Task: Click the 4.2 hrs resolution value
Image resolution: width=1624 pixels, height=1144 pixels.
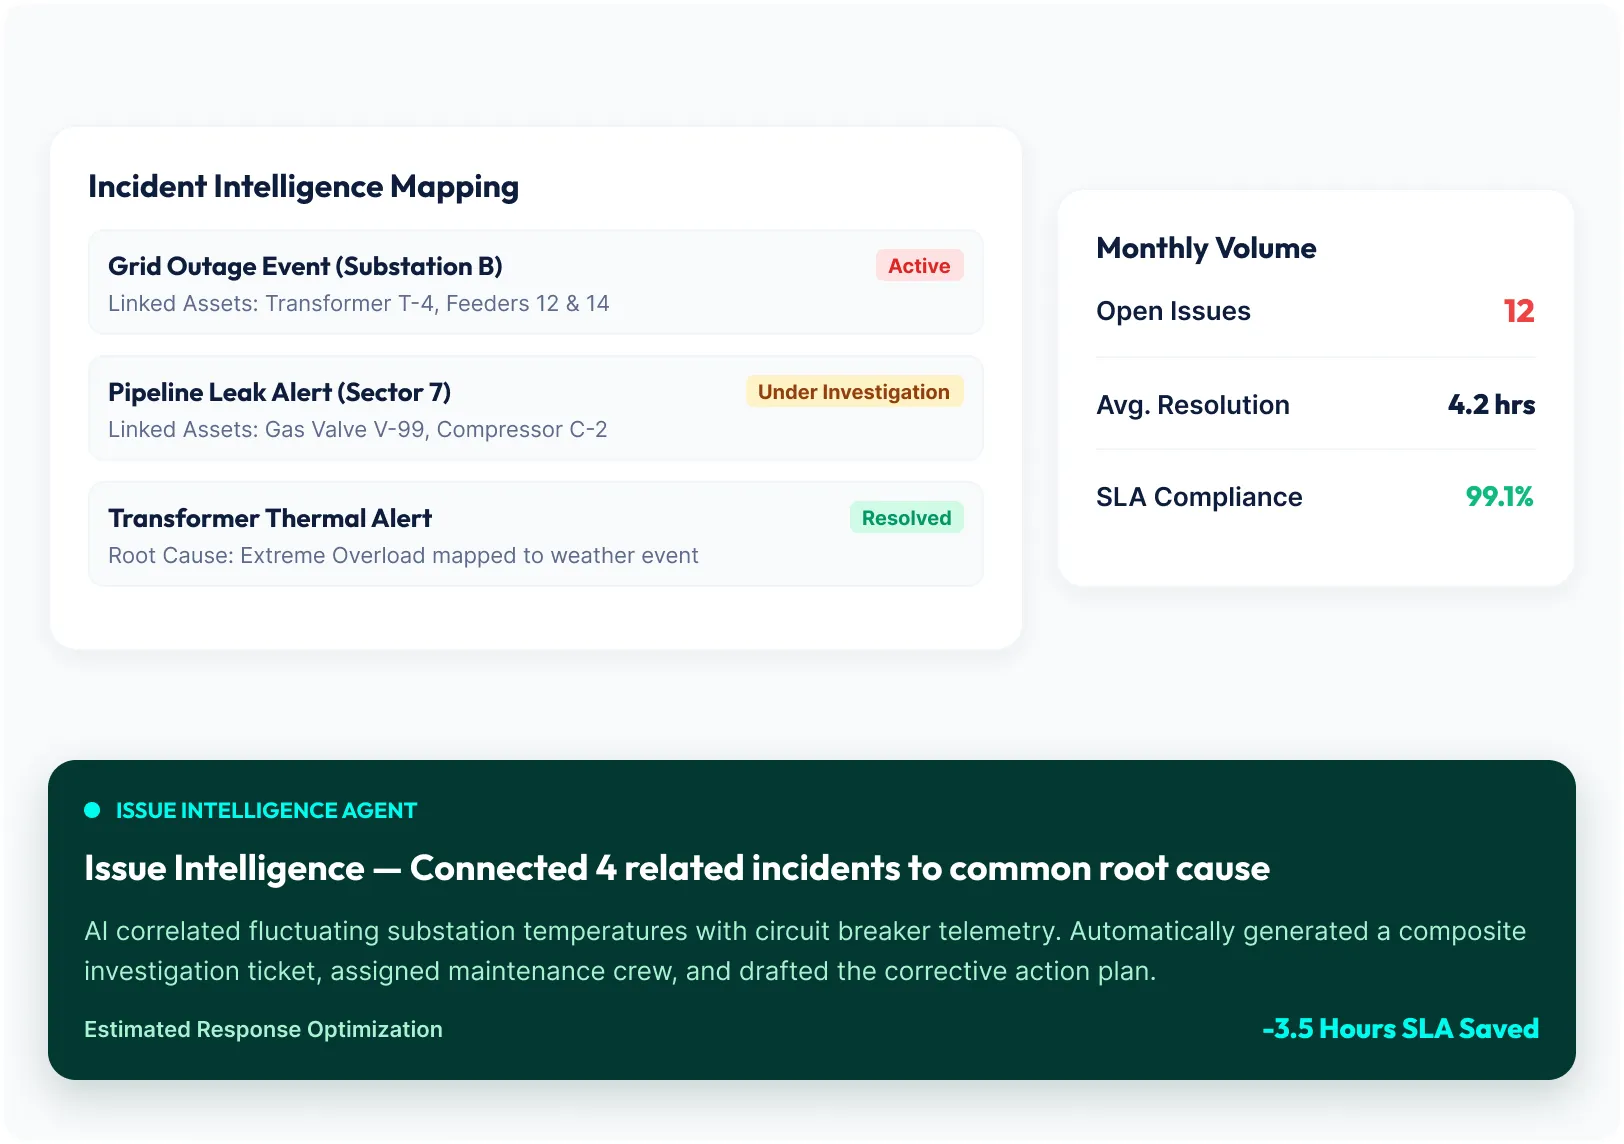Action: click(x=1491, y=405)
